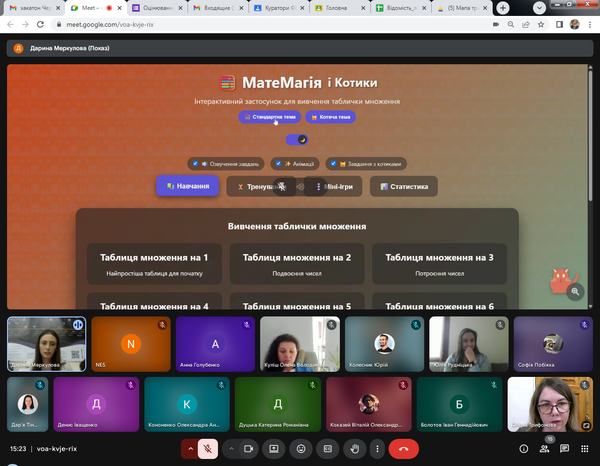Viewport: 600px width, 466px height.
Task: Select the Навчання tab
Action: point(187,186)
